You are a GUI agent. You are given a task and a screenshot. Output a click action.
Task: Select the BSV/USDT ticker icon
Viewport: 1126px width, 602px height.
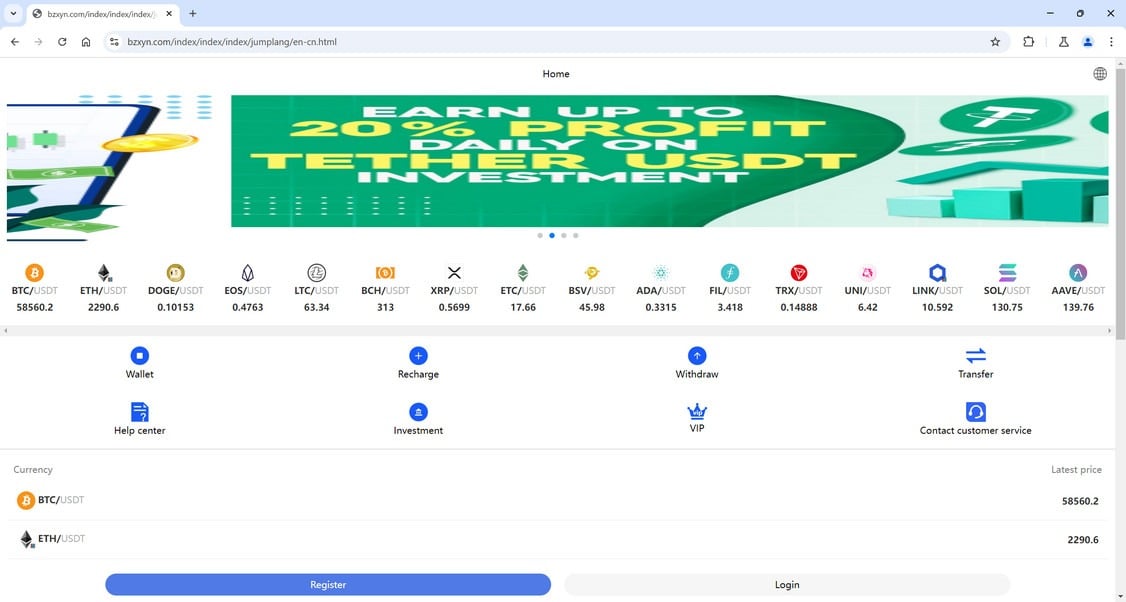(592, 273)
